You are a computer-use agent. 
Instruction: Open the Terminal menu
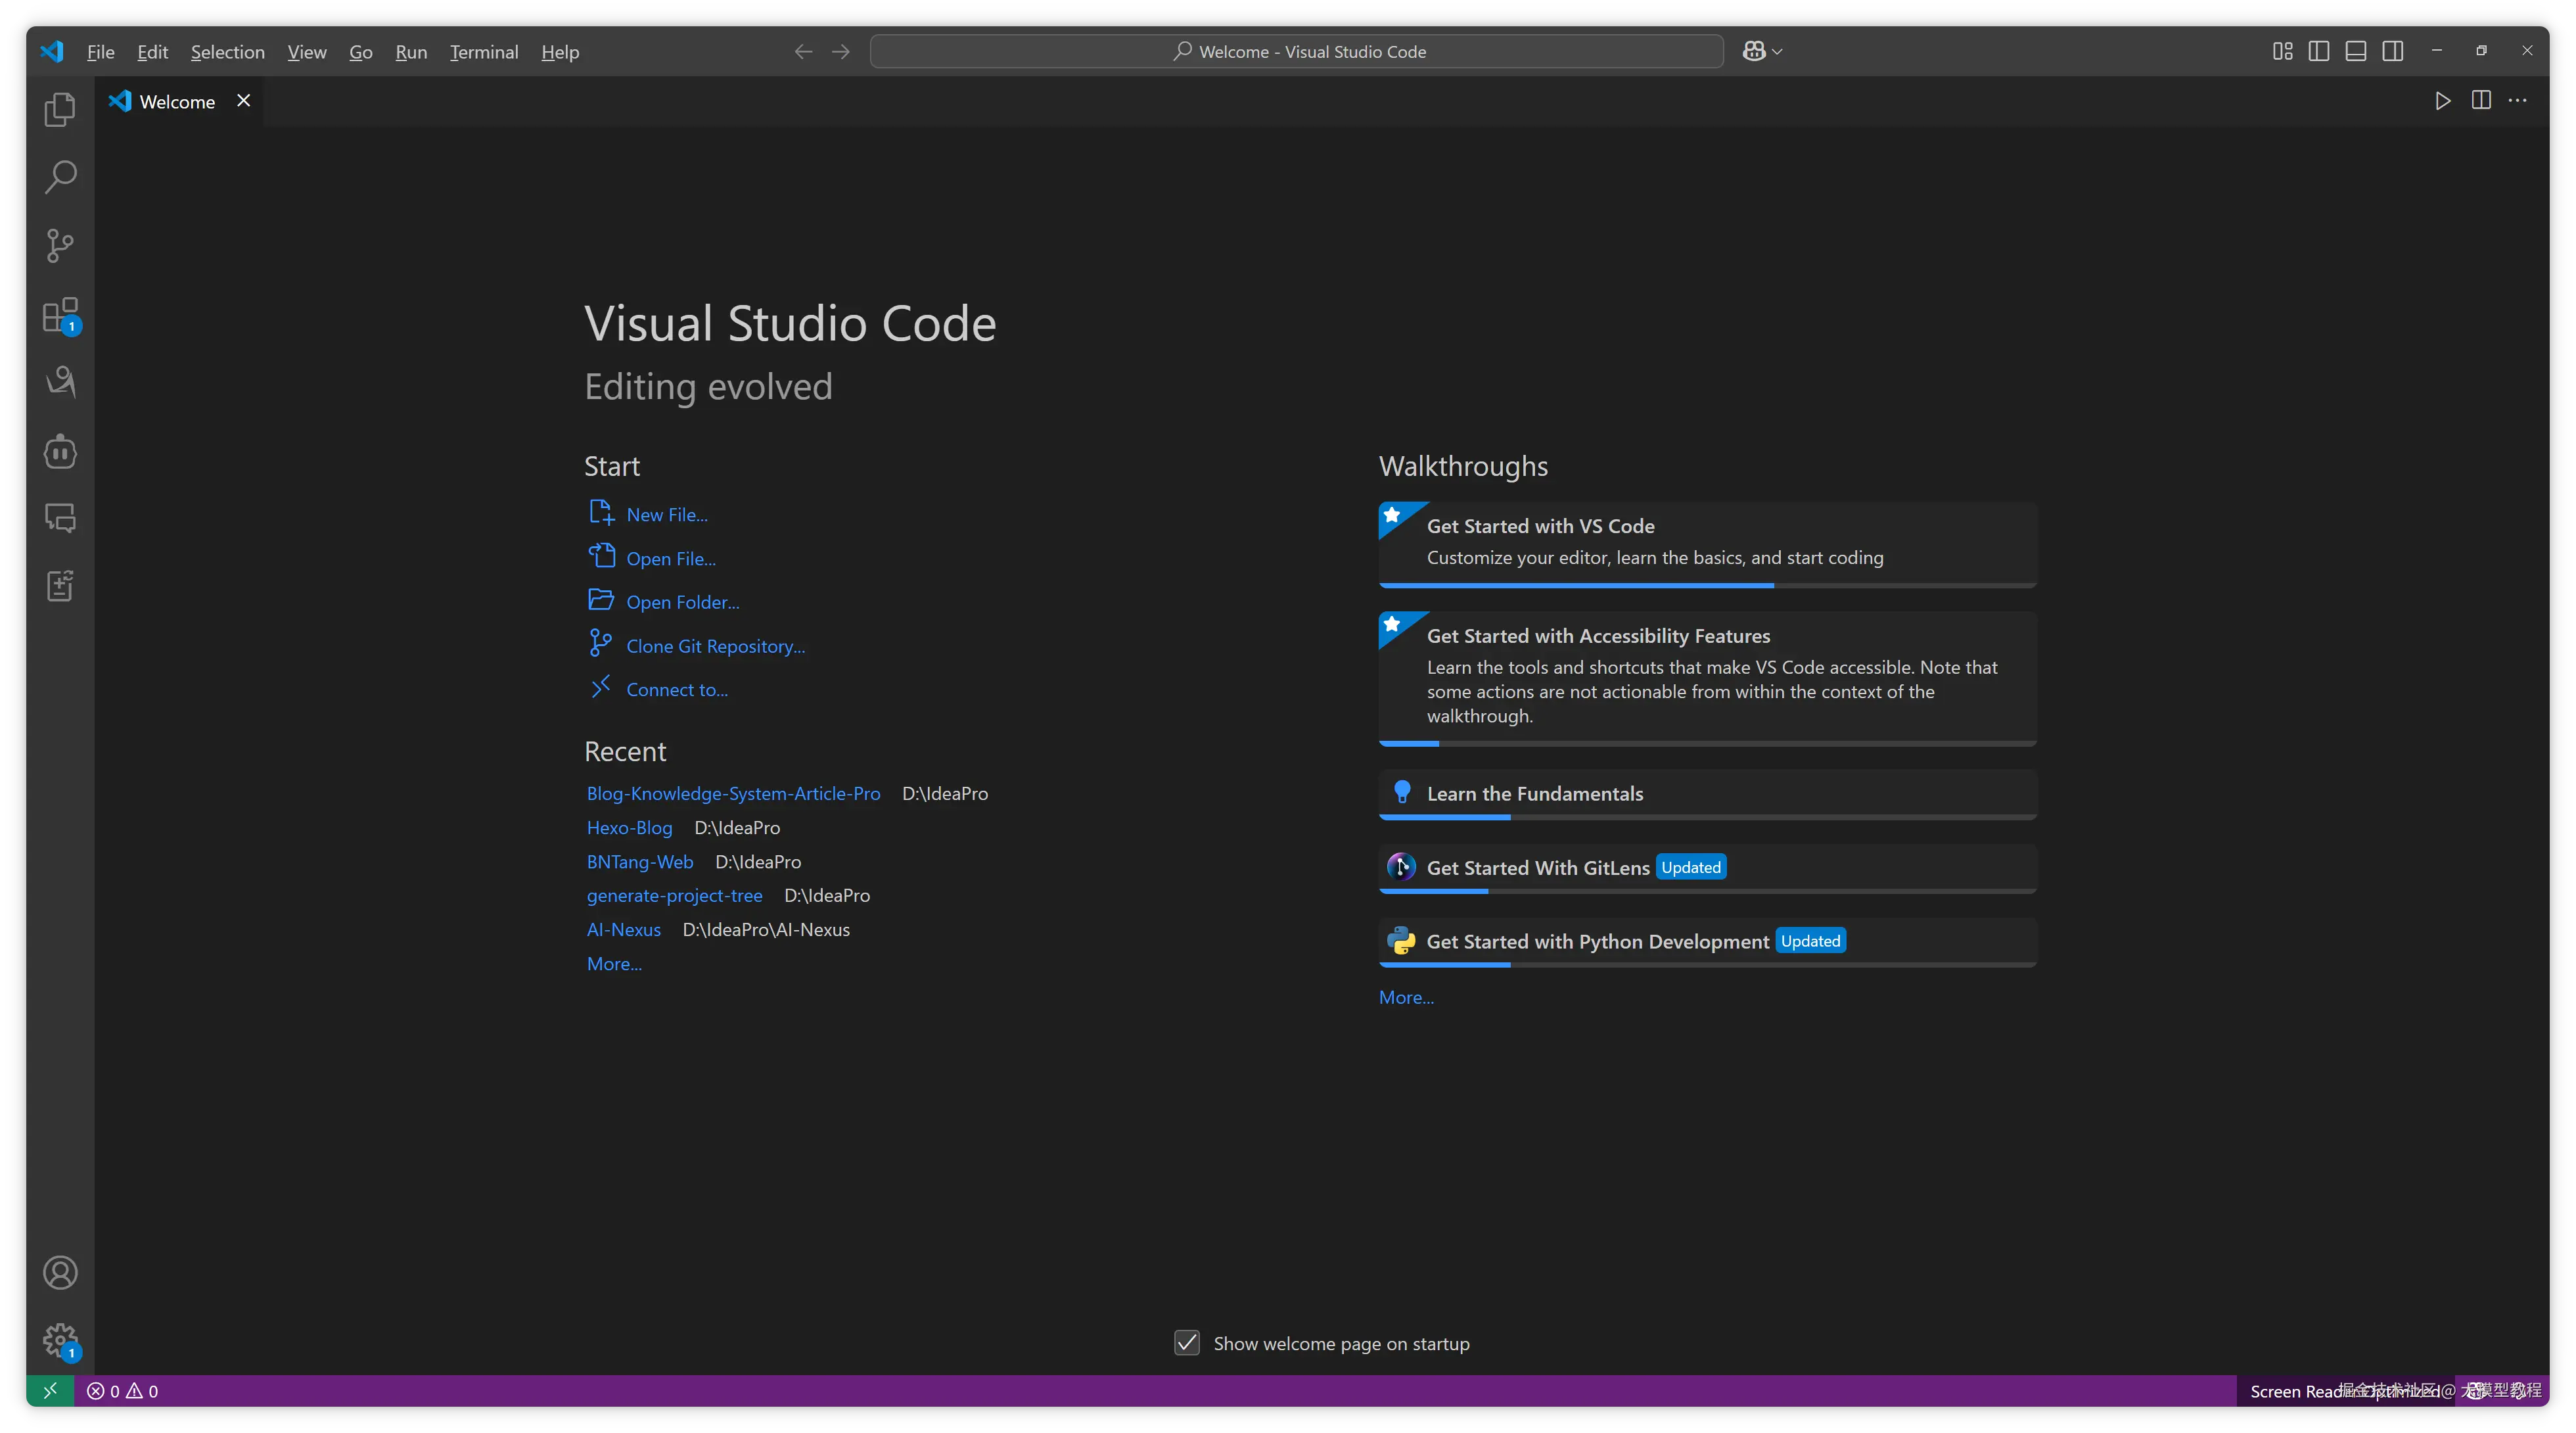point(484,52)
